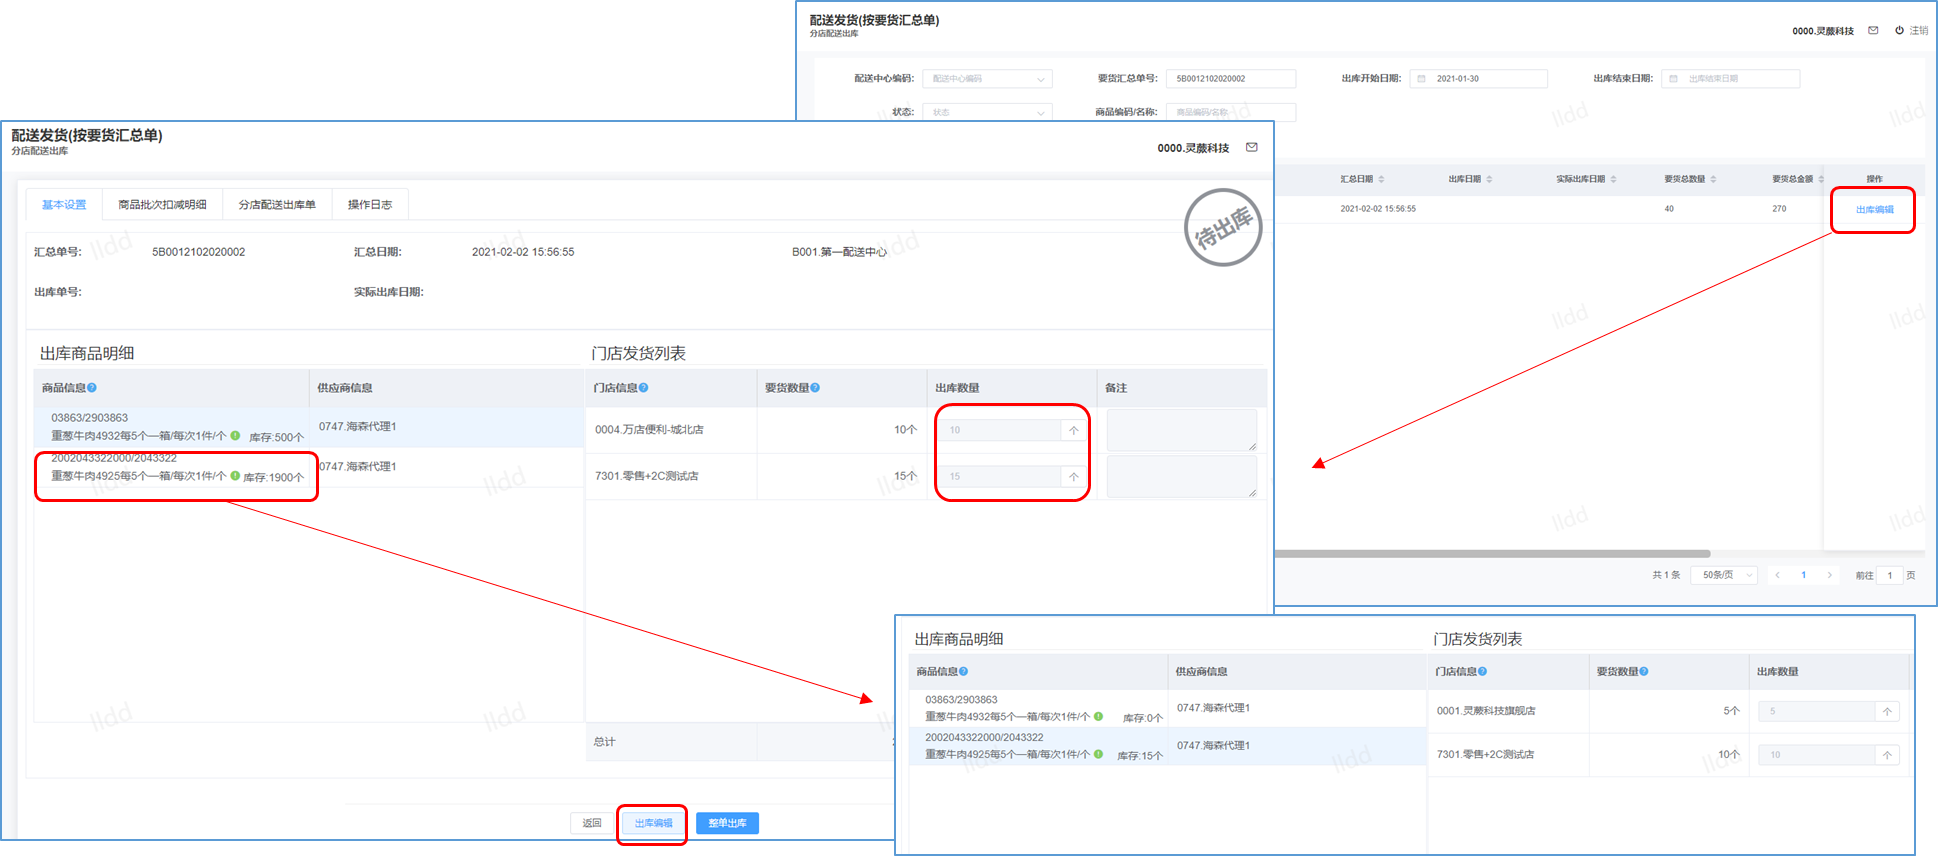Click the 返回 button

click(592, 823)
